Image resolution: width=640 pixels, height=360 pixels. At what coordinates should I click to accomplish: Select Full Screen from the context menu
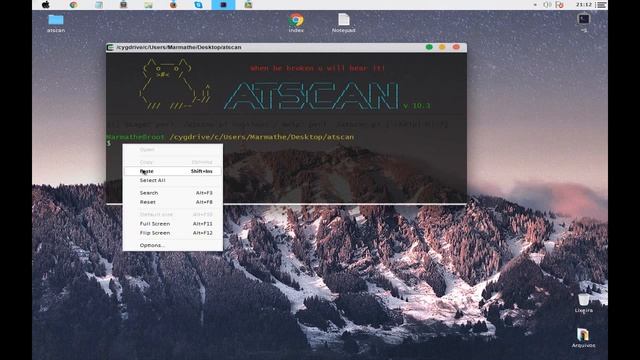click(x=173, y=224)
